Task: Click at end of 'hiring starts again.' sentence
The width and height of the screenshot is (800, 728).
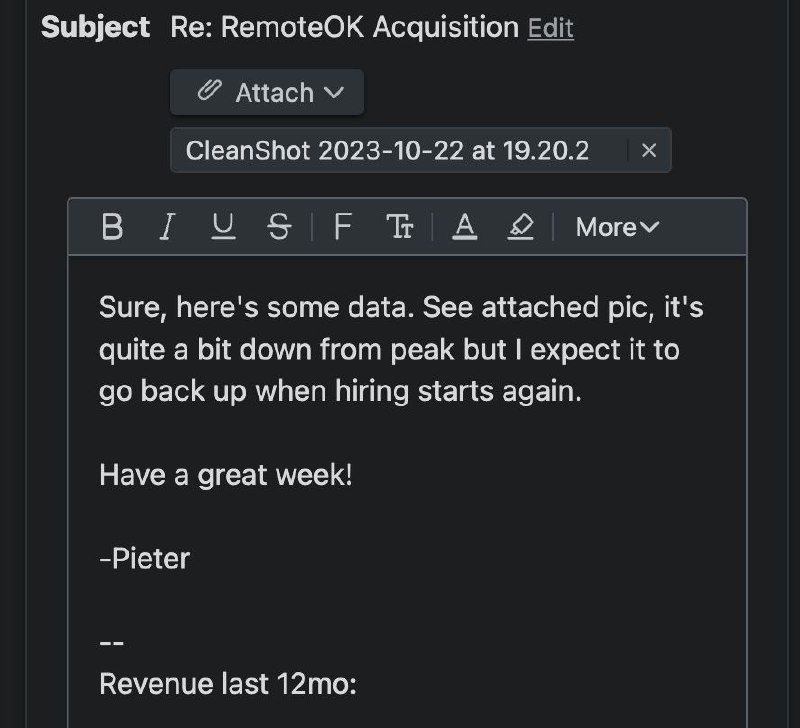Action: click(x=582, y=392)
